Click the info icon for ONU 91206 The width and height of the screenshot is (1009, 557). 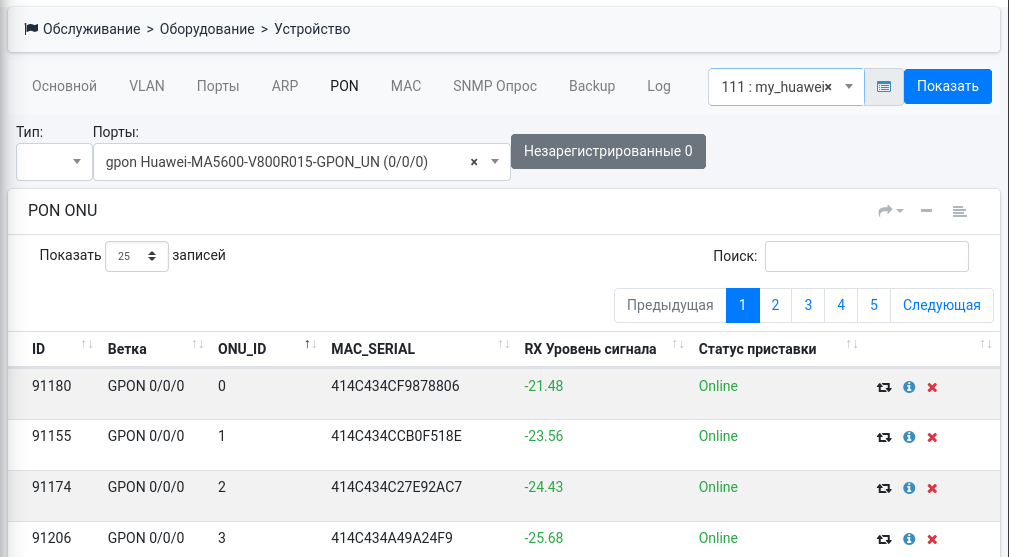(909, 539)
